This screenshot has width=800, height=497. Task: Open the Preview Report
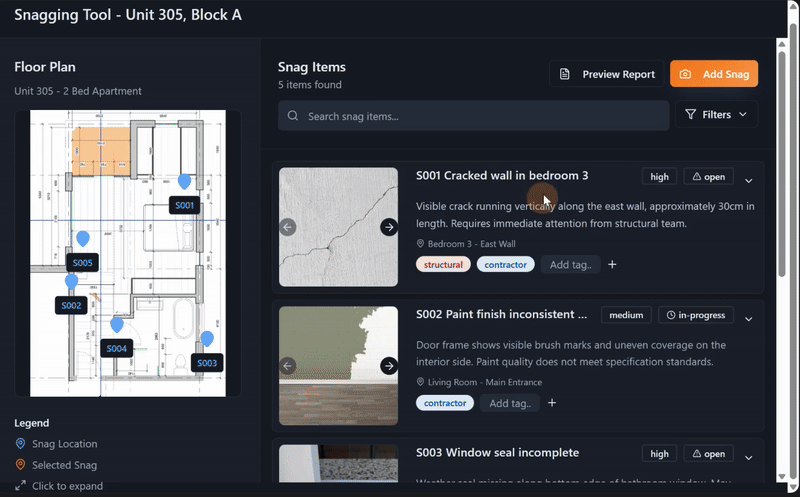pos(607,74)
